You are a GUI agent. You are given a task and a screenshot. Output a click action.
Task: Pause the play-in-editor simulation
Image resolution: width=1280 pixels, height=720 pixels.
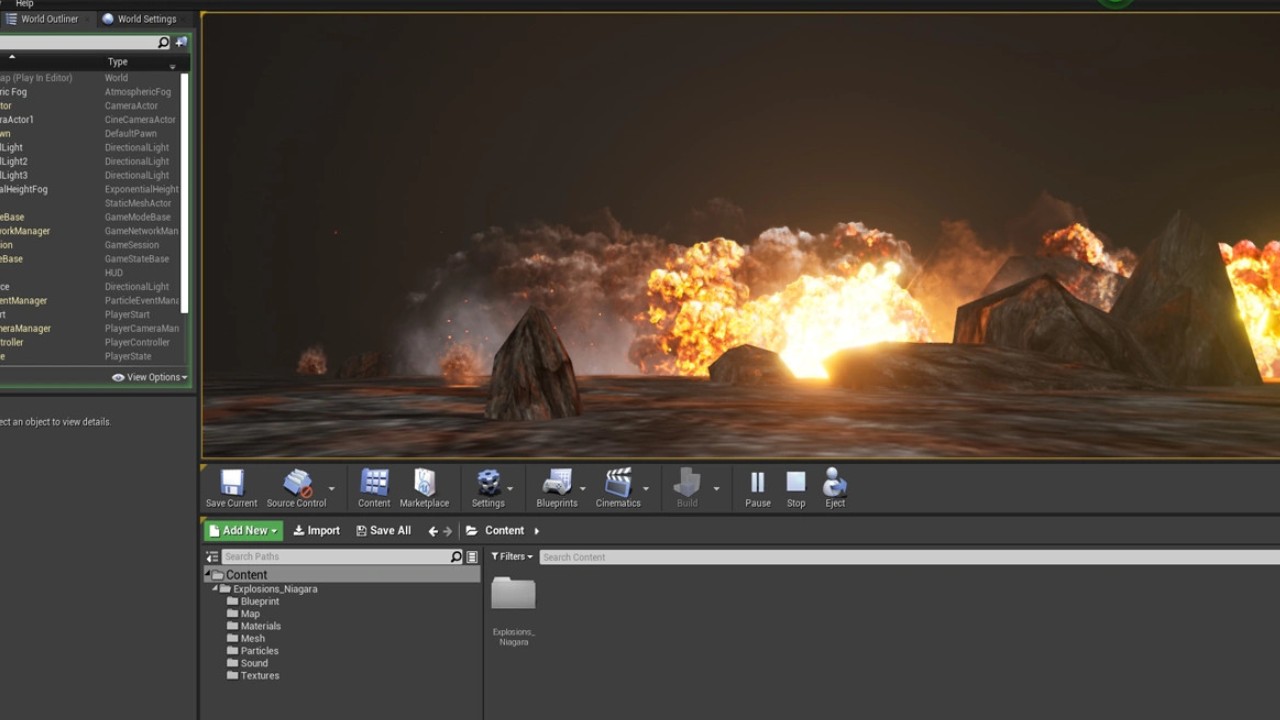[x=757, y=484]
